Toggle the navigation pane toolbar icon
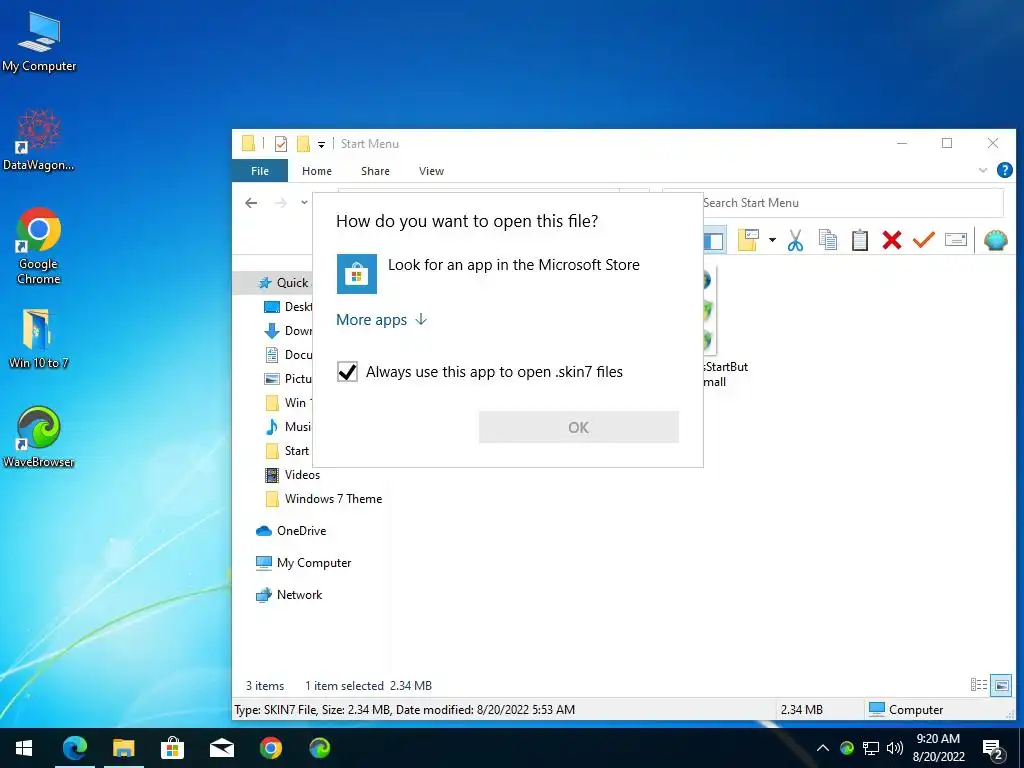 [x=714, y=241]
